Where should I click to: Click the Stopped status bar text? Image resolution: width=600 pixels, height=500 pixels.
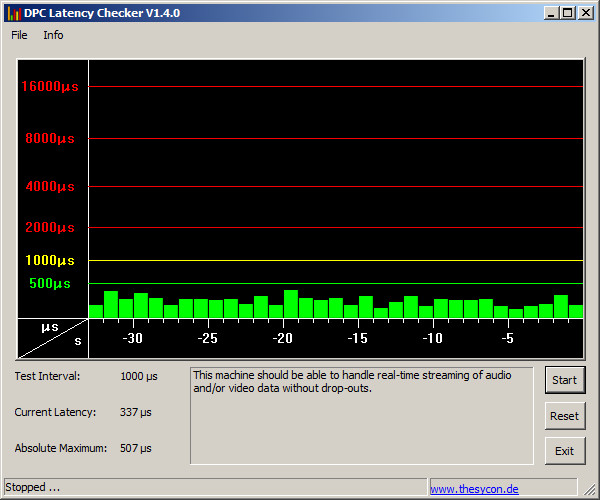[33, 487]
